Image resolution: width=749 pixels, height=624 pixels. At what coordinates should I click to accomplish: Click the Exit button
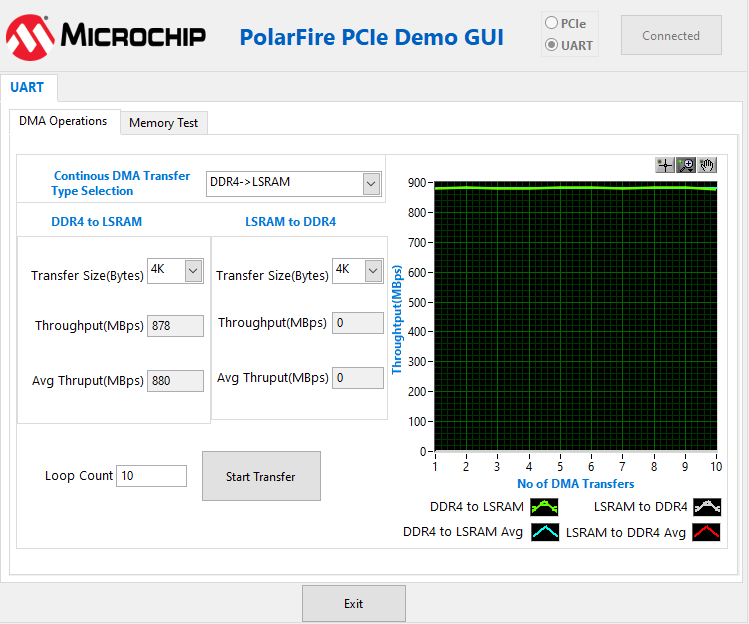point(354,603)
